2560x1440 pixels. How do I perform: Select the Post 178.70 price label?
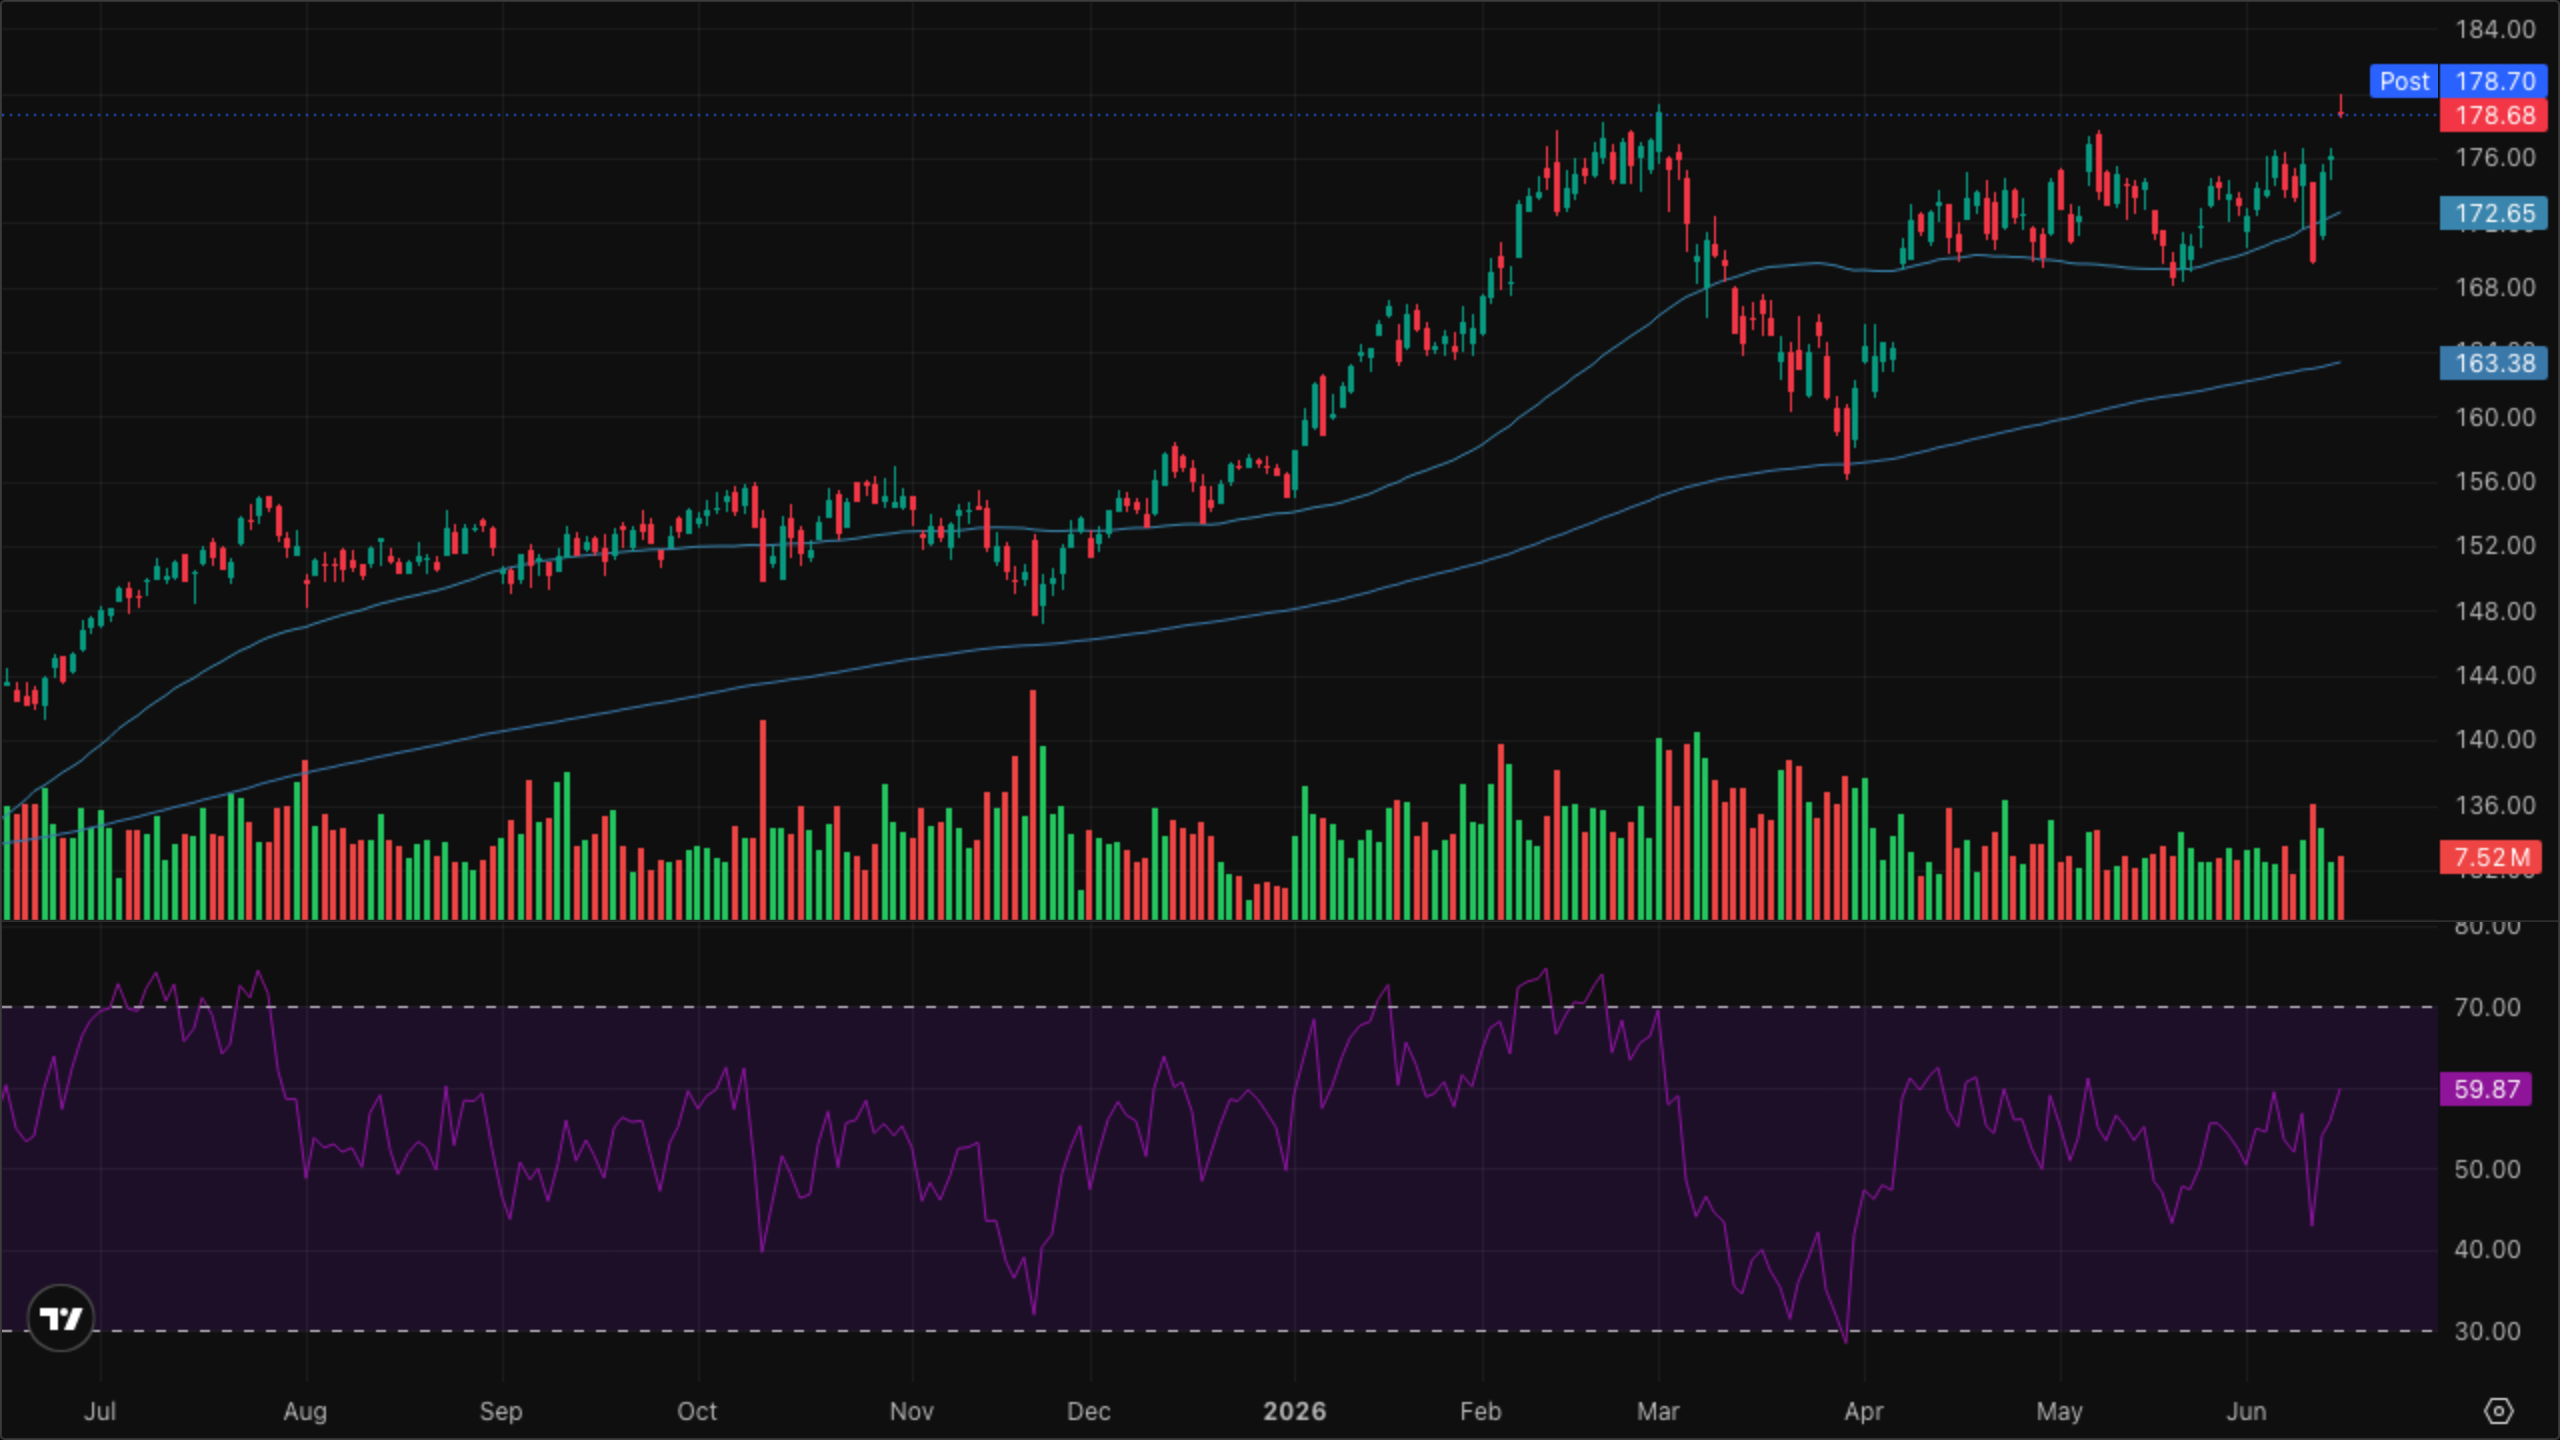(2458, 81)
